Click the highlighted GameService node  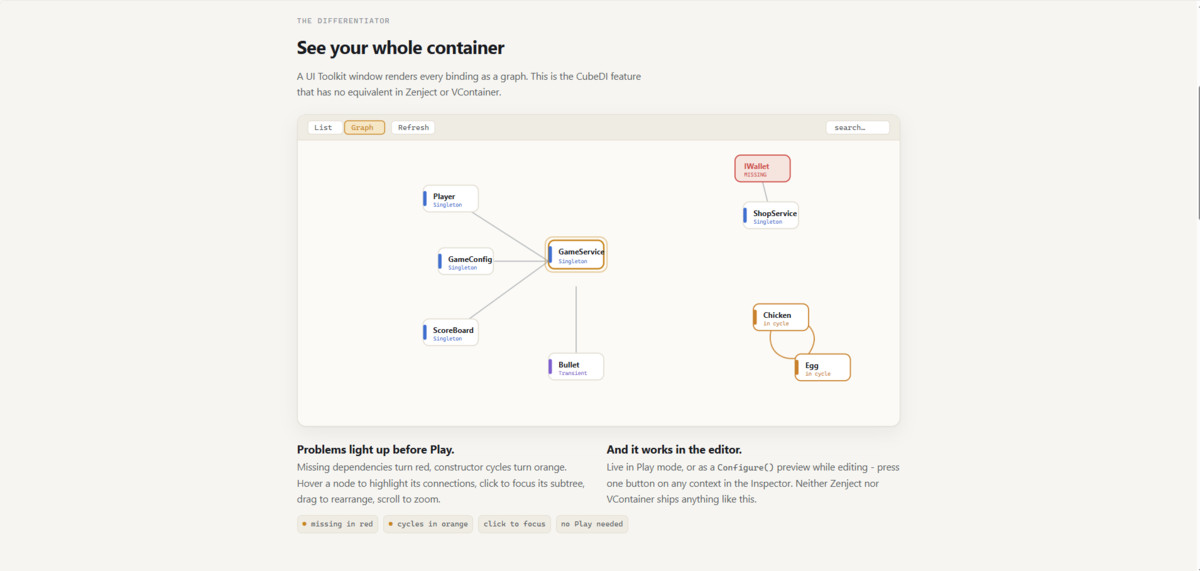(576, 254)
